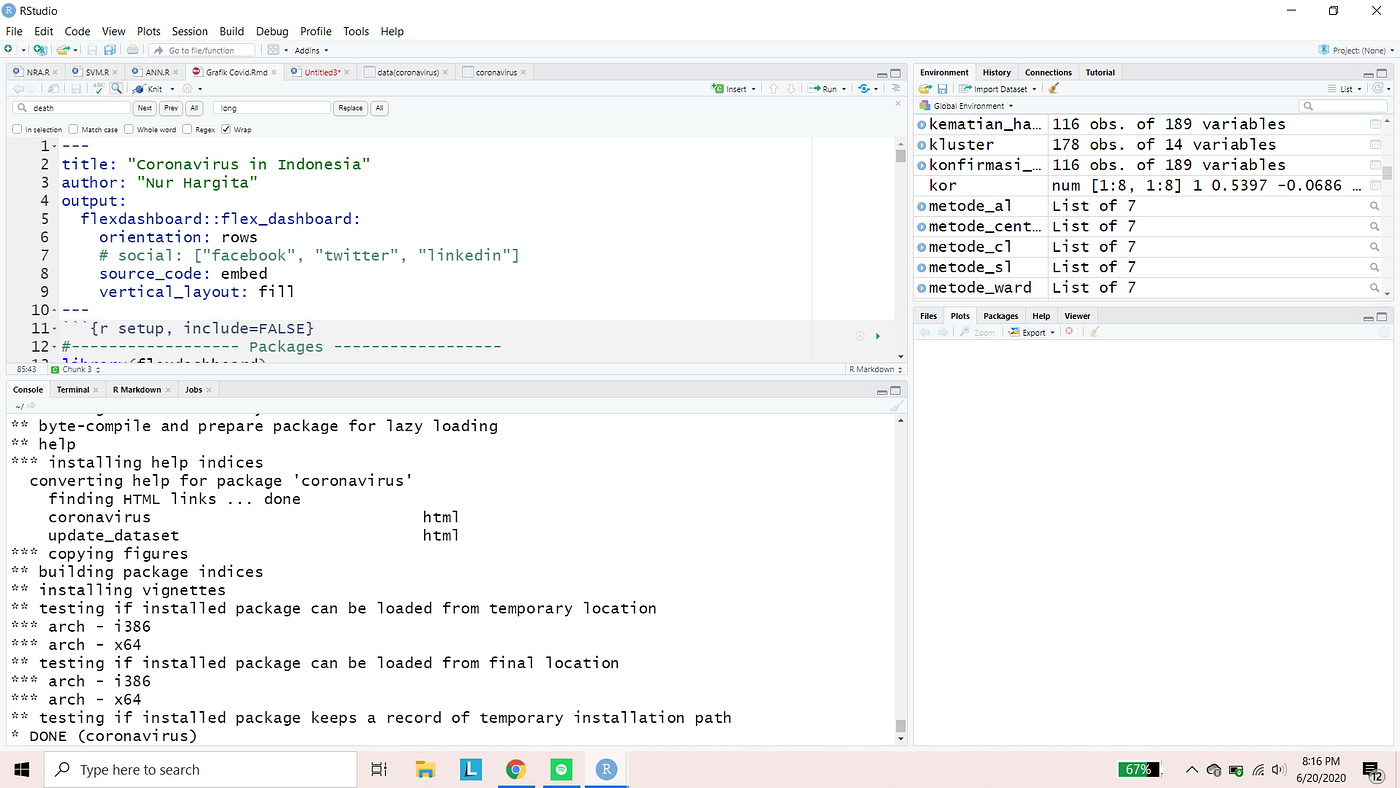Click the Create a project icon
The width and height of the screenshot is (1400, 788).
click(40, 50)
